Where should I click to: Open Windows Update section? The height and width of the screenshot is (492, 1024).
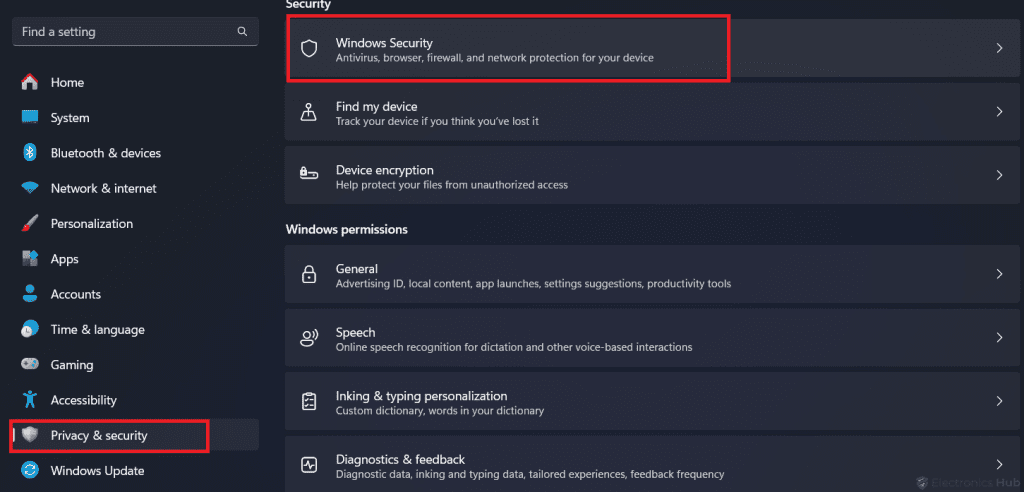(x=97, y=470)
